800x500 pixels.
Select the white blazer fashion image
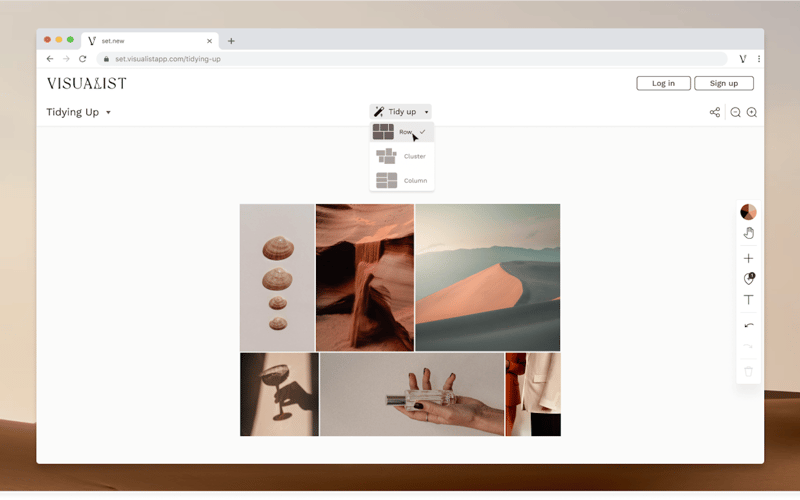point(533,394)
